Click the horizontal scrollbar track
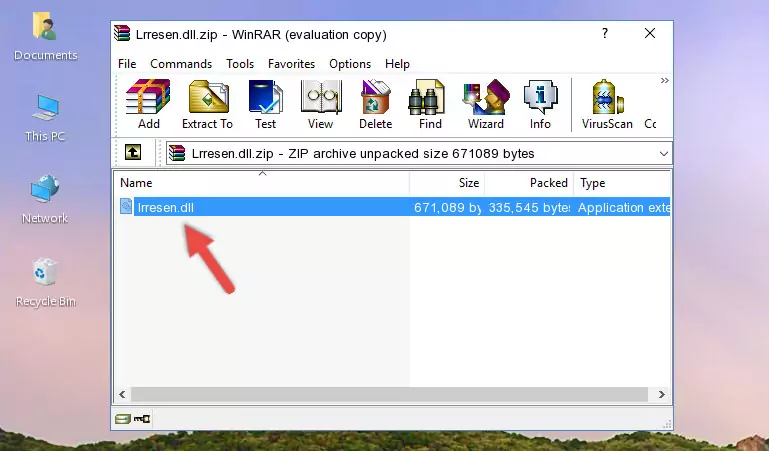Screen dimensions: 769x451 [x=389, y=394]
